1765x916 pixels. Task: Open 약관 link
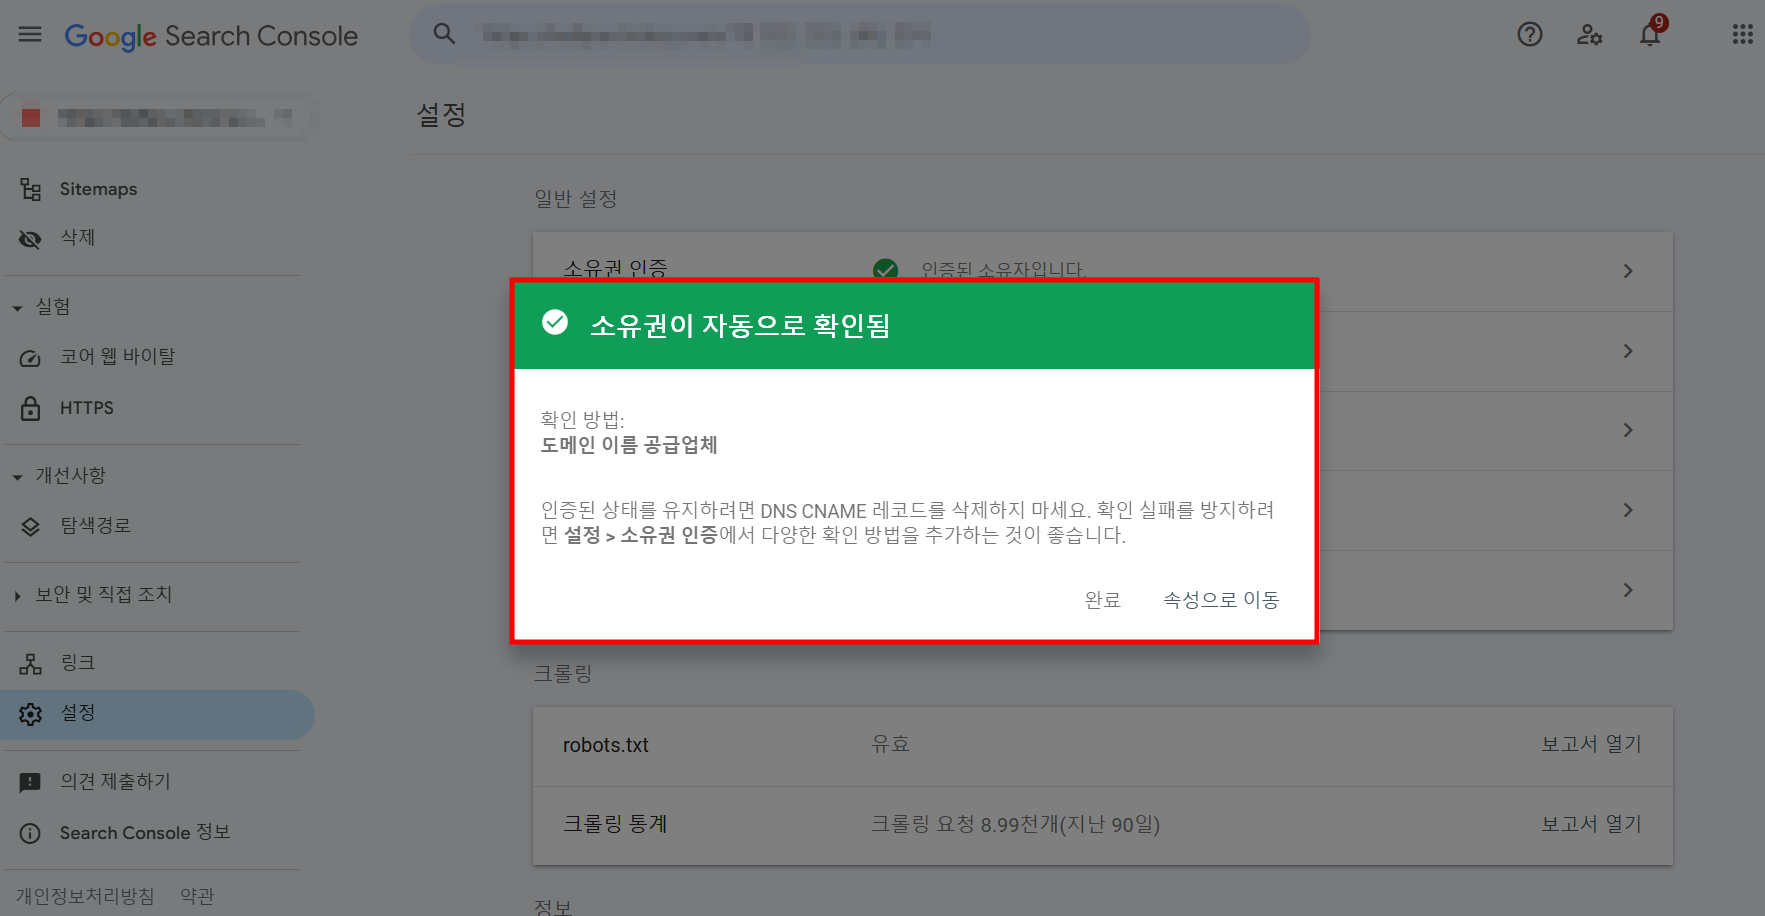click(x=197, y=896)
